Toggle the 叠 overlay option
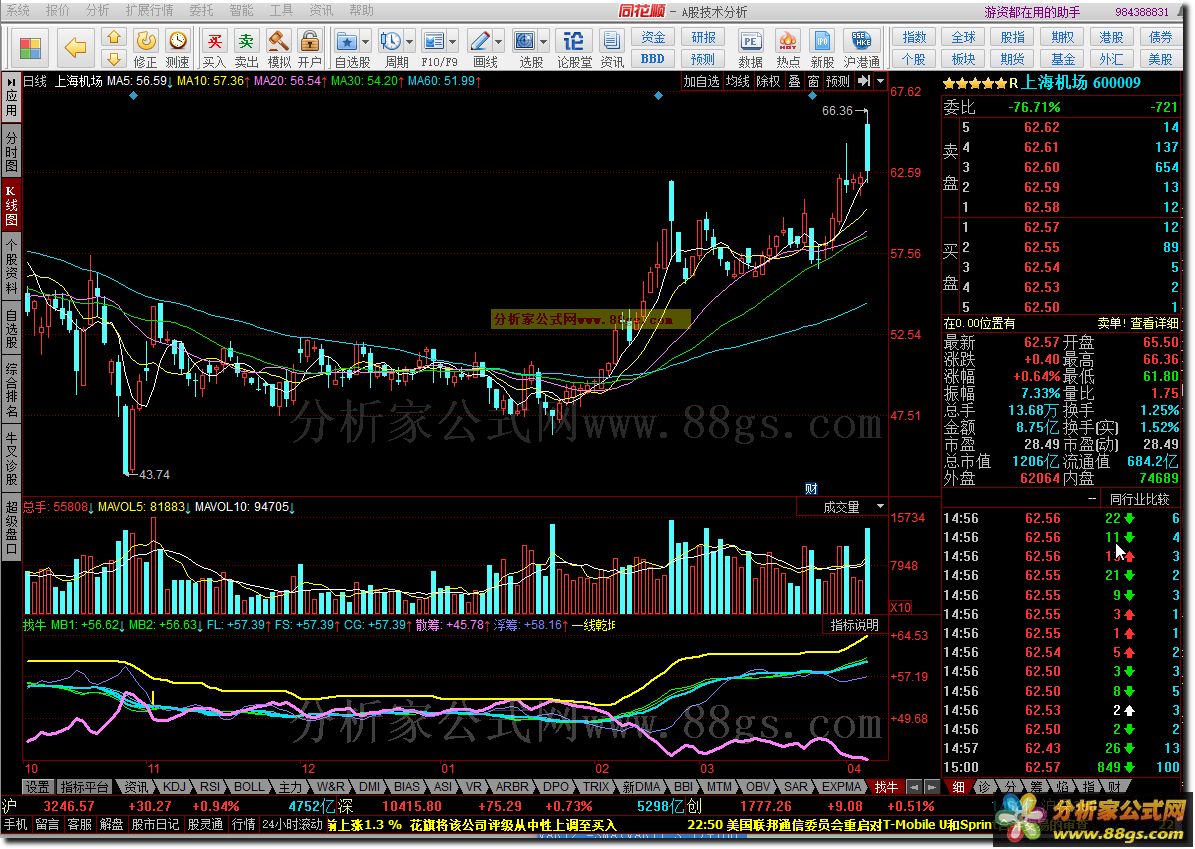 [x=794, y=81]
